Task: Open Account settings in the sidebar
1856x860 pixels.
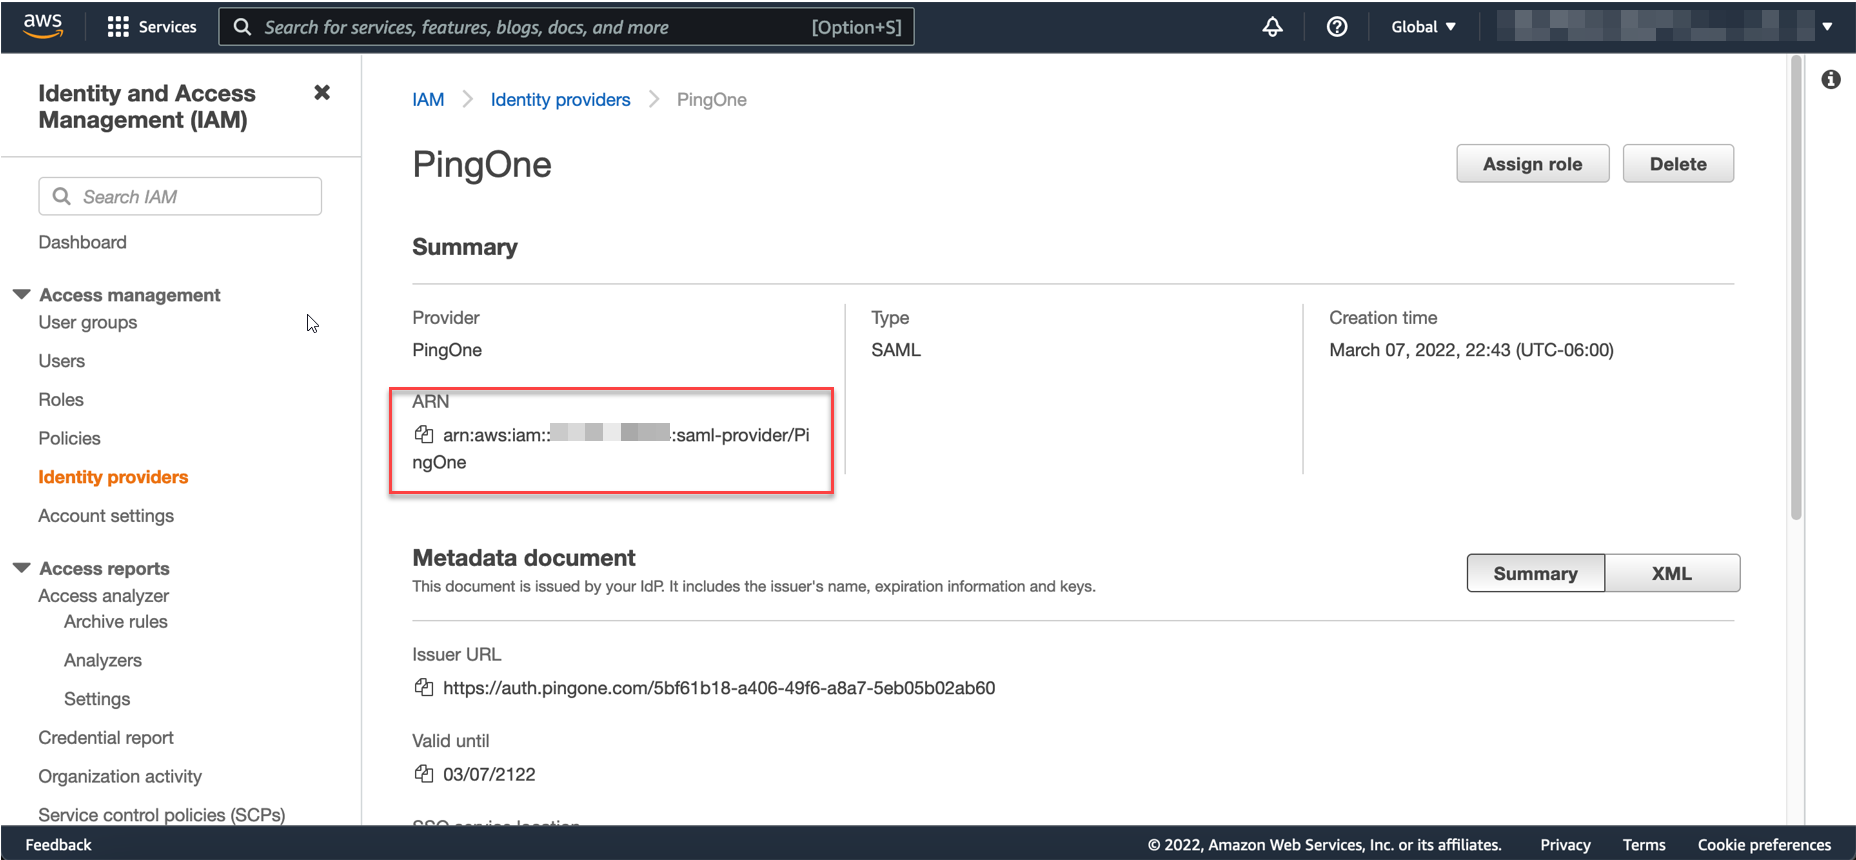Action: [x=106, y=515]
